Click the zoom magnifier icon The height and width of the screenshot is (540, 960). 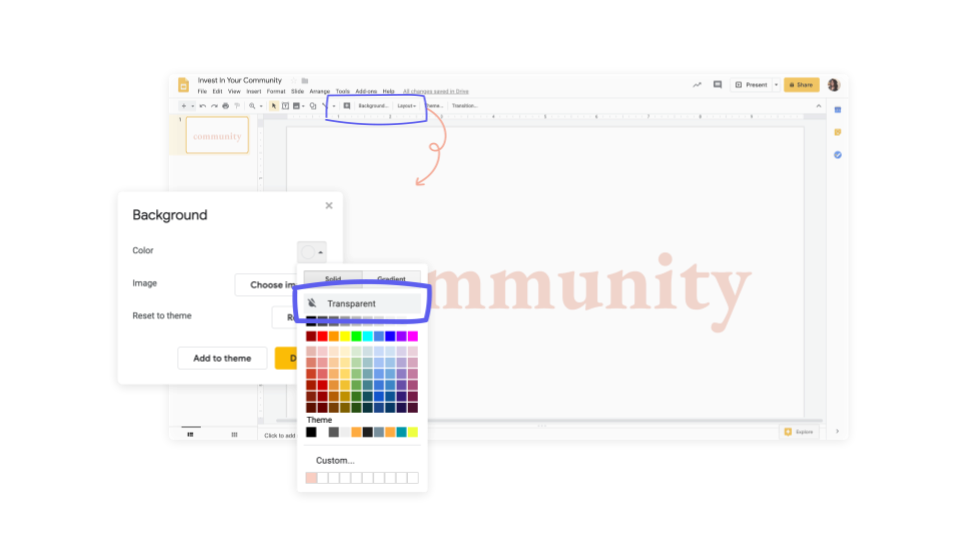(252, 106)
